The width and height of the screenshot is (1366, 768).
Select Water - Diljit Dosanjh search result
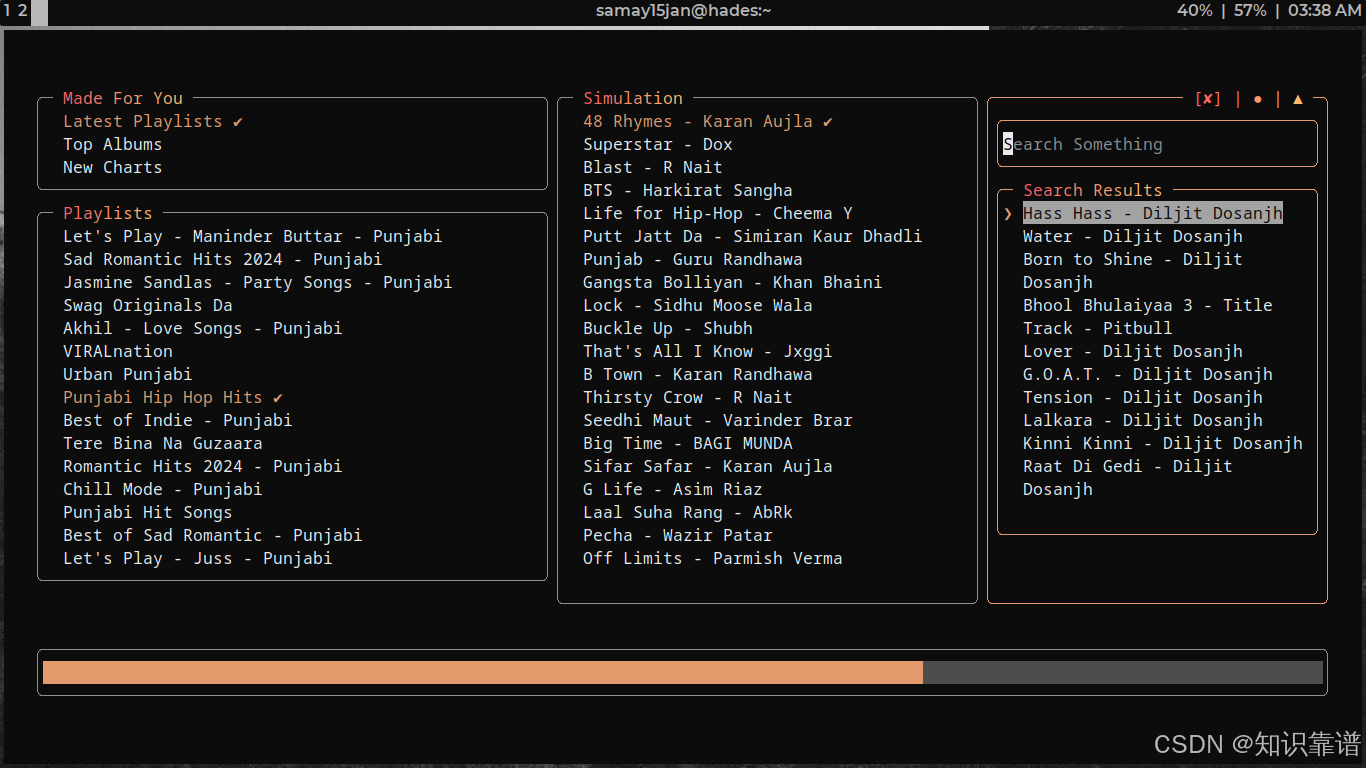point(1133,236)
